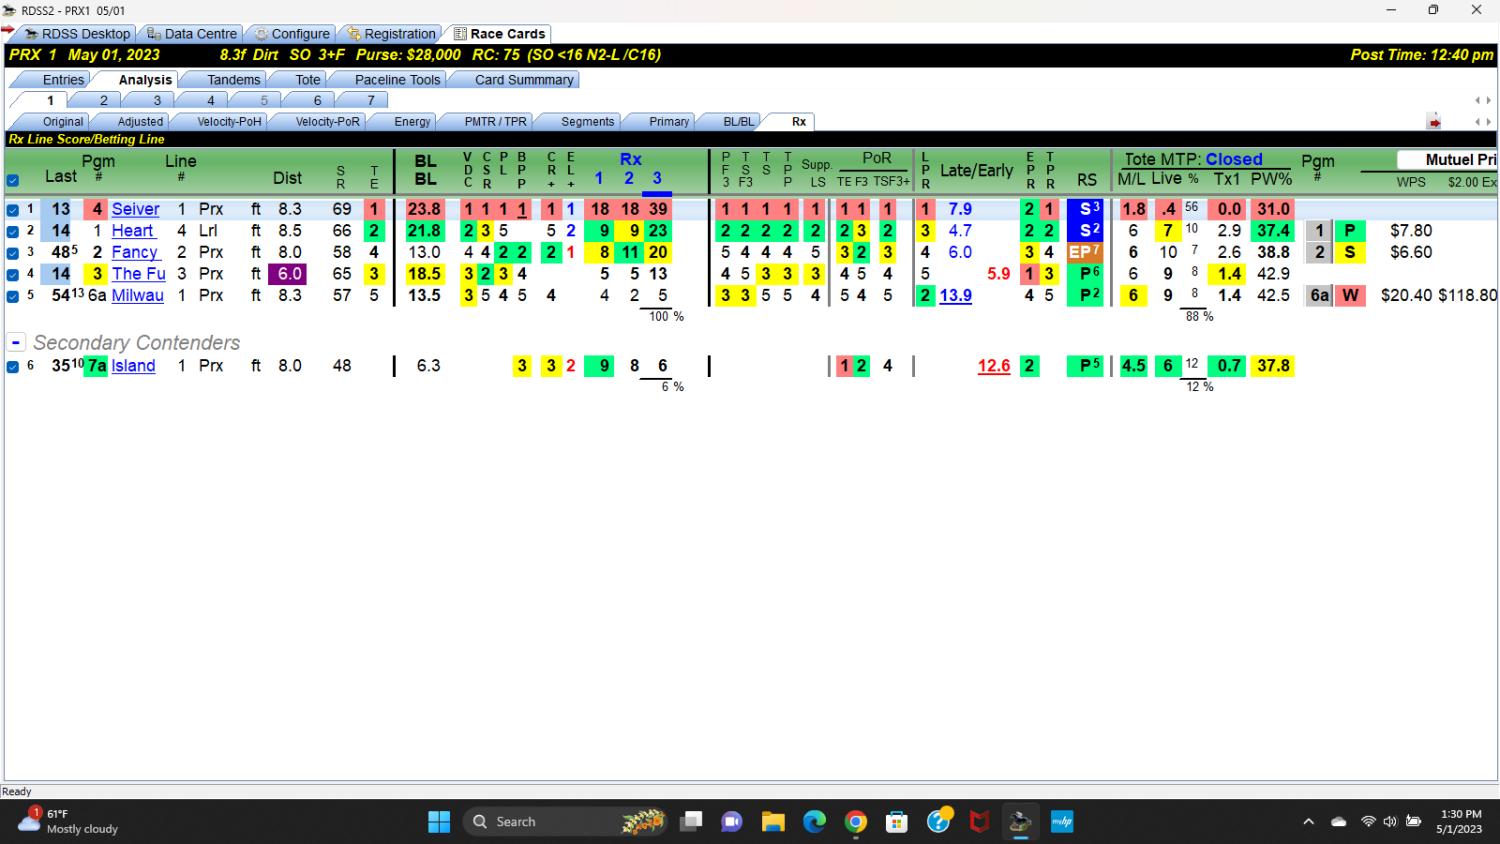Open Windows Start menu
1500x844 pixels.
coord(439,822)
